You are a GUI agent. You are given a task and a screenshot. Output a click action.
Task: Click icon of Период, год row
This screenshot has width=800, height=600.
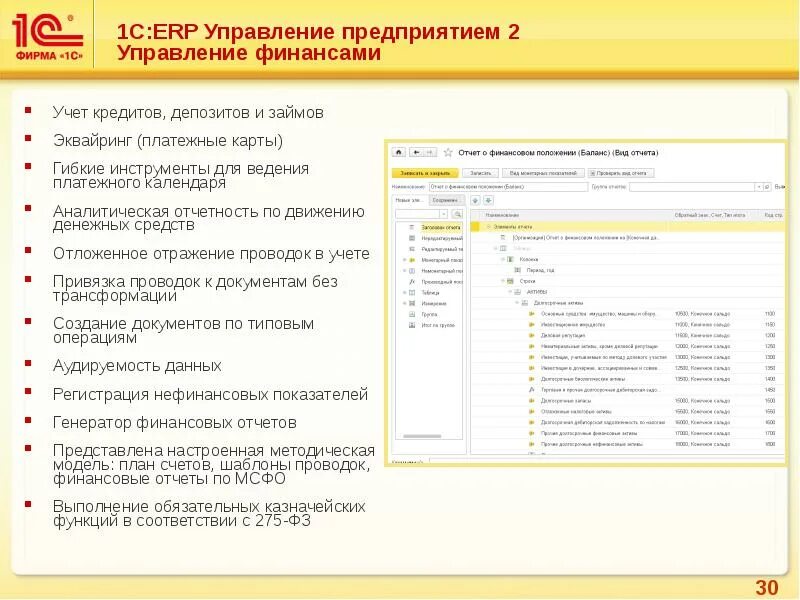click(x=517, y=270)
